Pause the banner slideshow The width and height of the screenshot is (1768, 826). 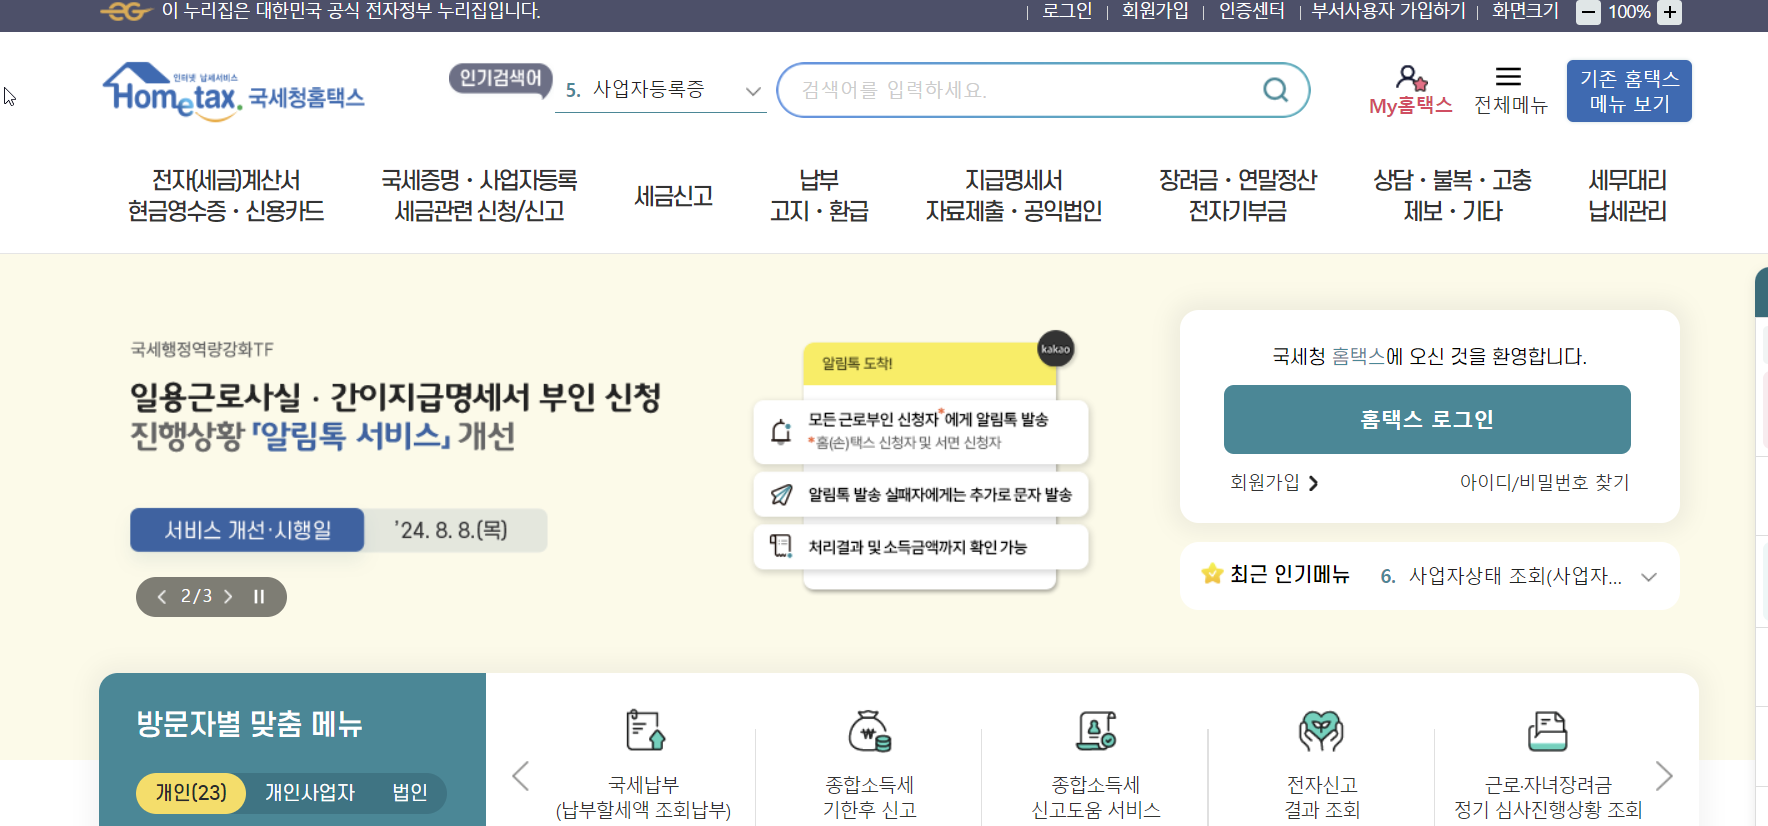pyautogui.click(x=259, y=597)
